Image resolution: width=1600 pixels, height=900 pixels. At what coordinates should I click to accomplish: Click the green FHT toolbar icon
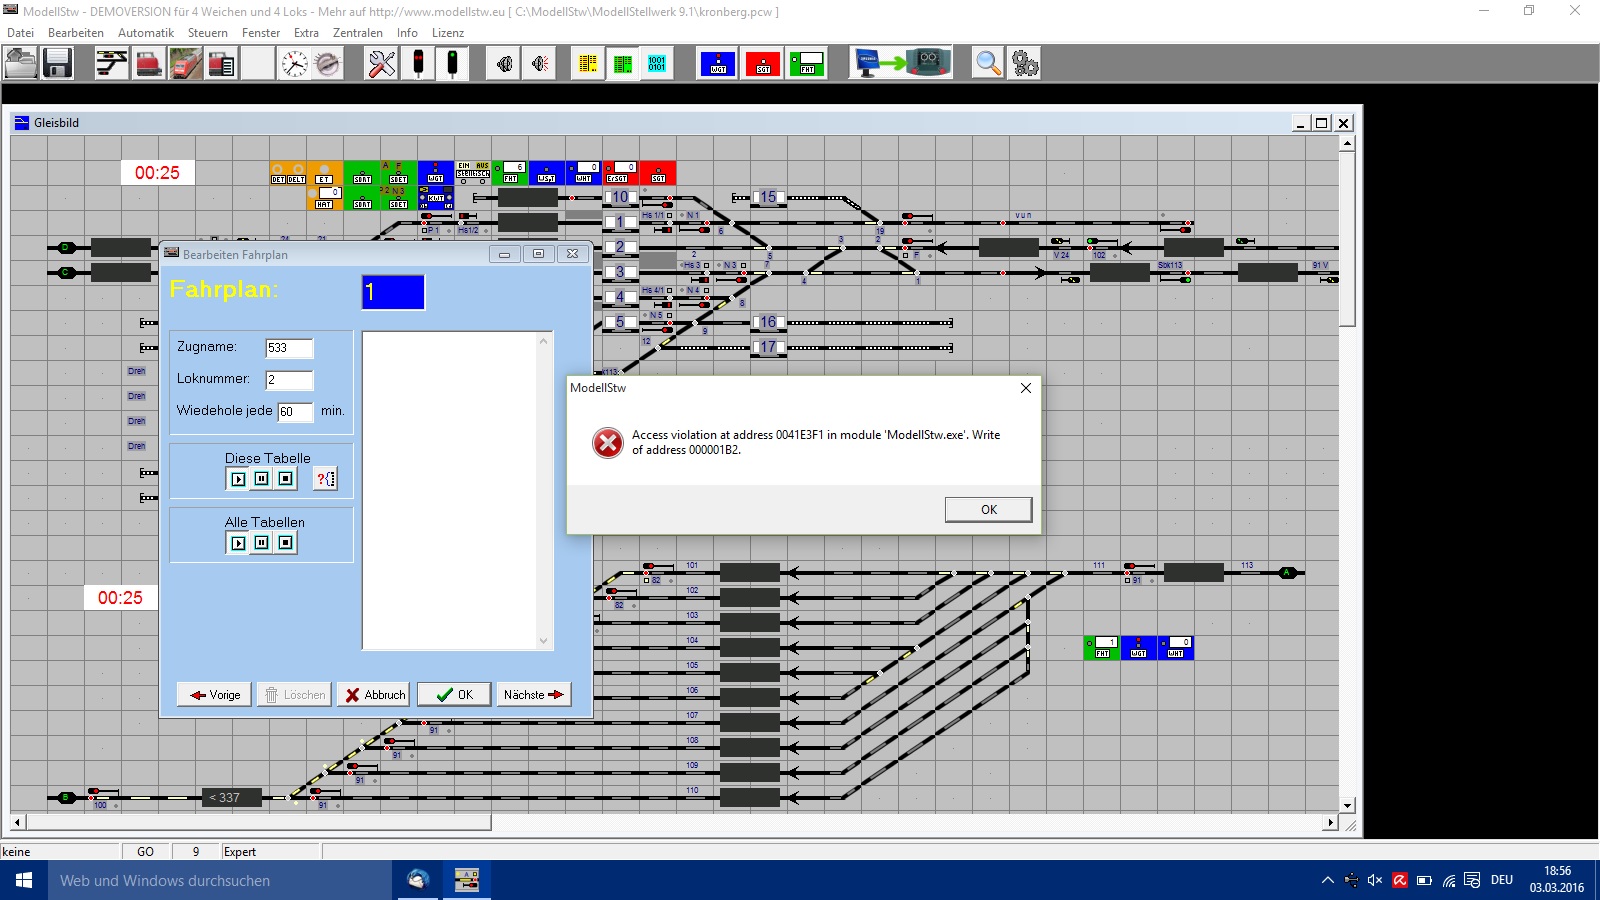[x=807, y=63]
